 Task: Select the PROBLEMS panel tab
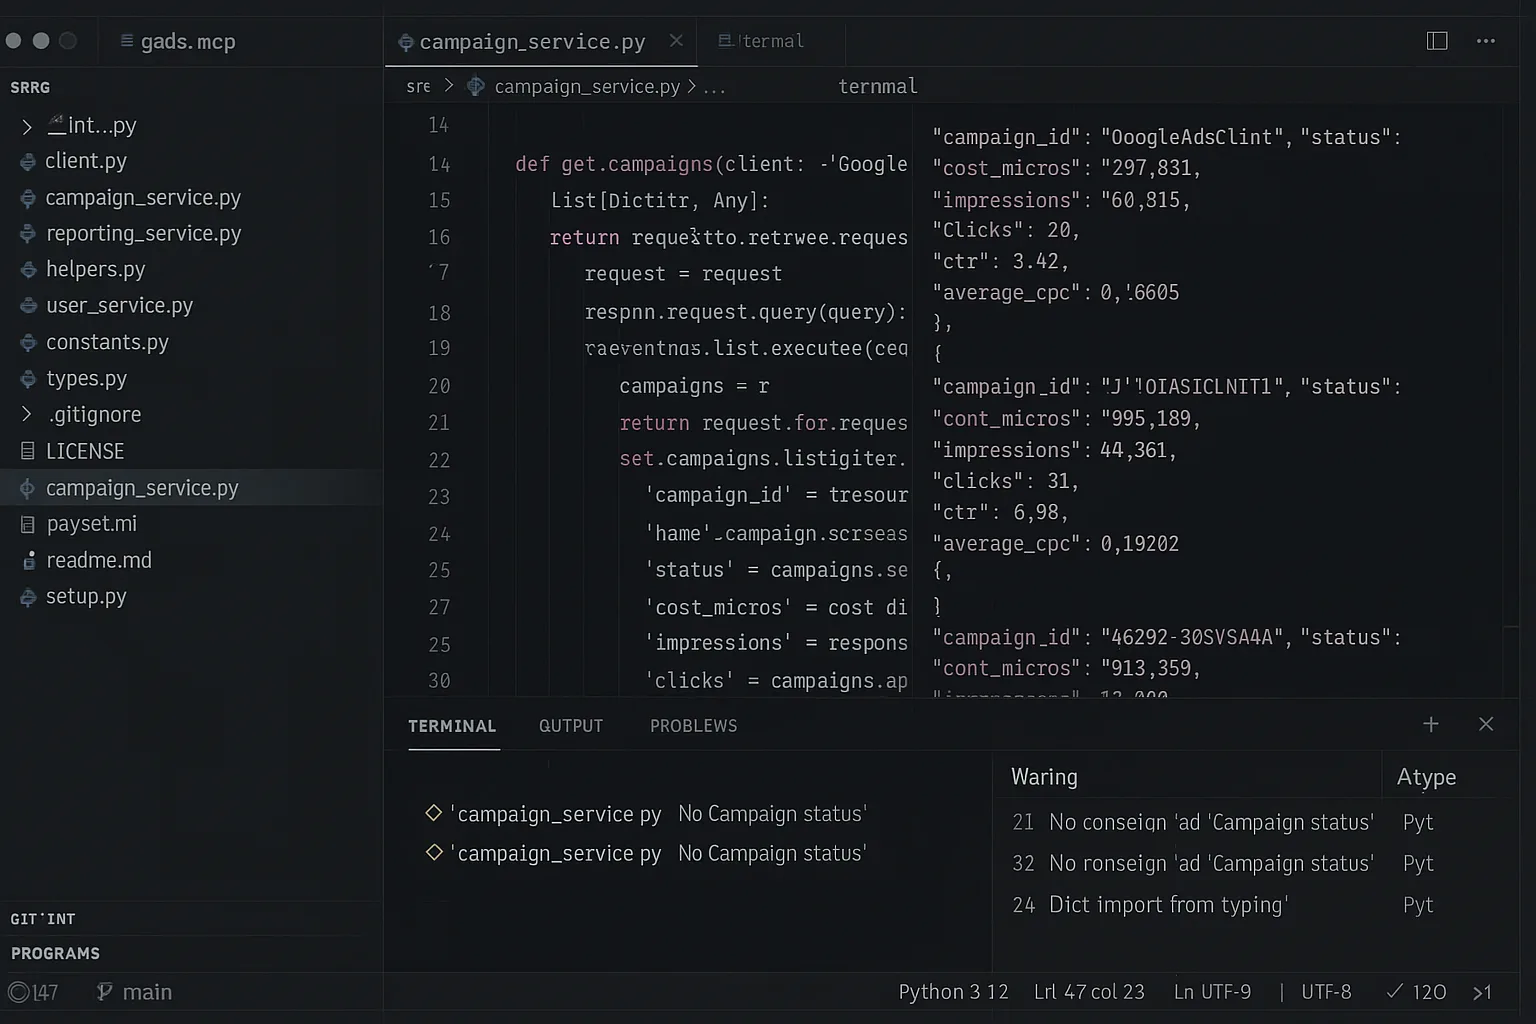coord(694,726)
